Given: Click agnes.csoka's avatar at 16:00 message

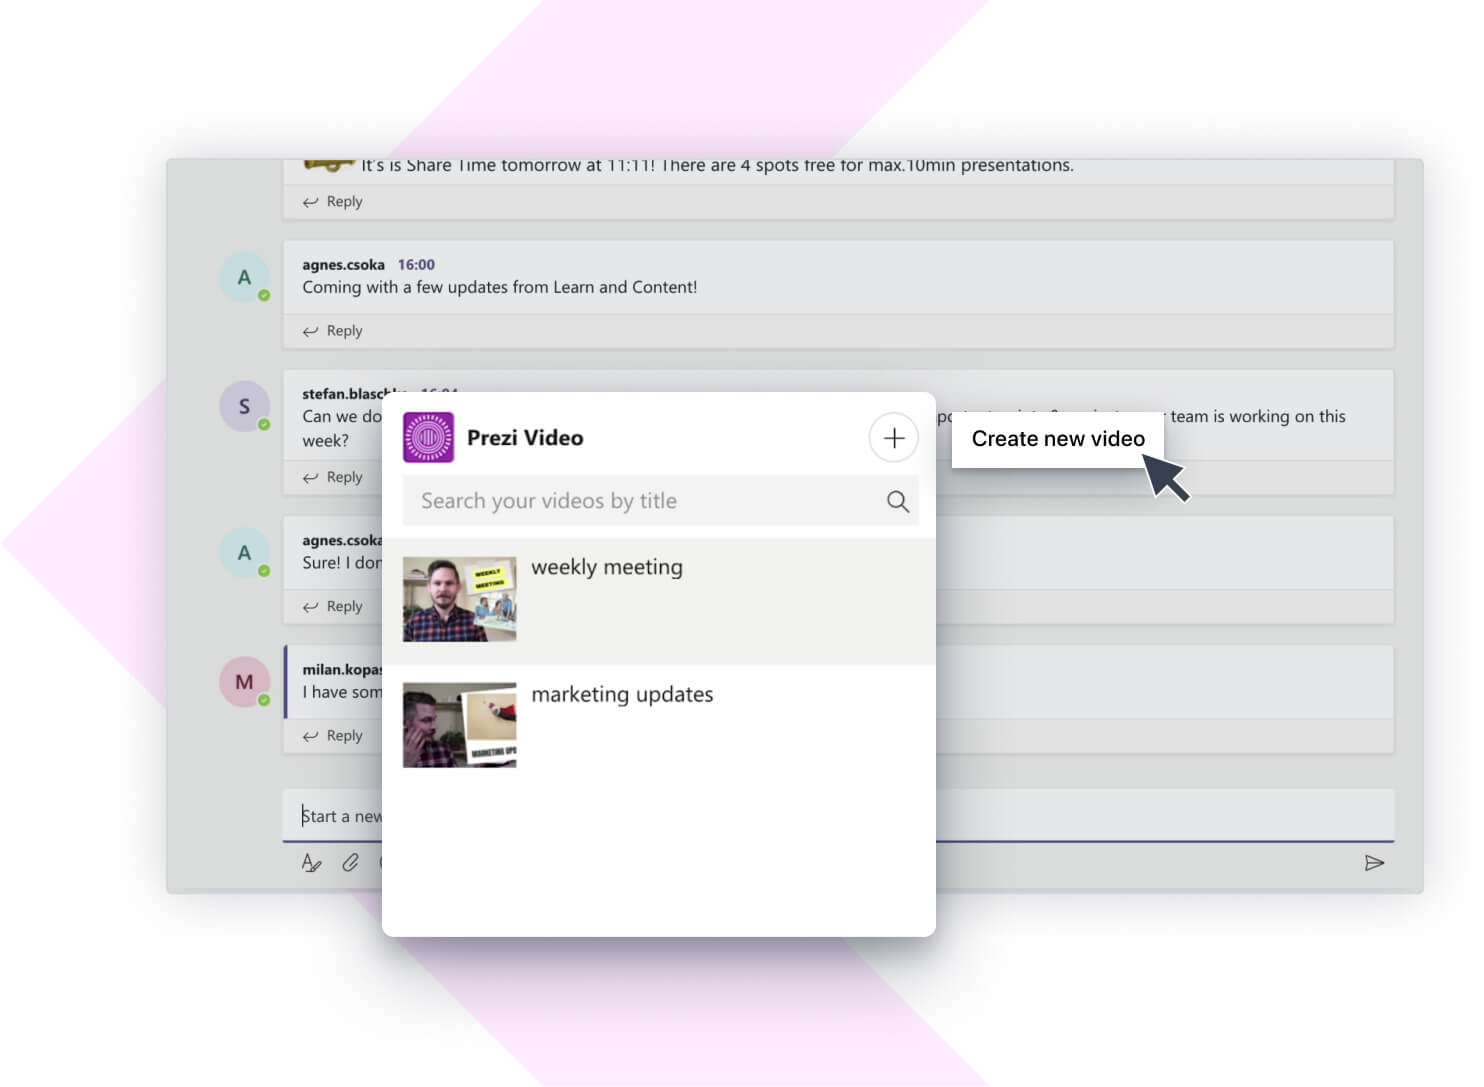Looking at the screenshot, I should [x=244, y=278].
